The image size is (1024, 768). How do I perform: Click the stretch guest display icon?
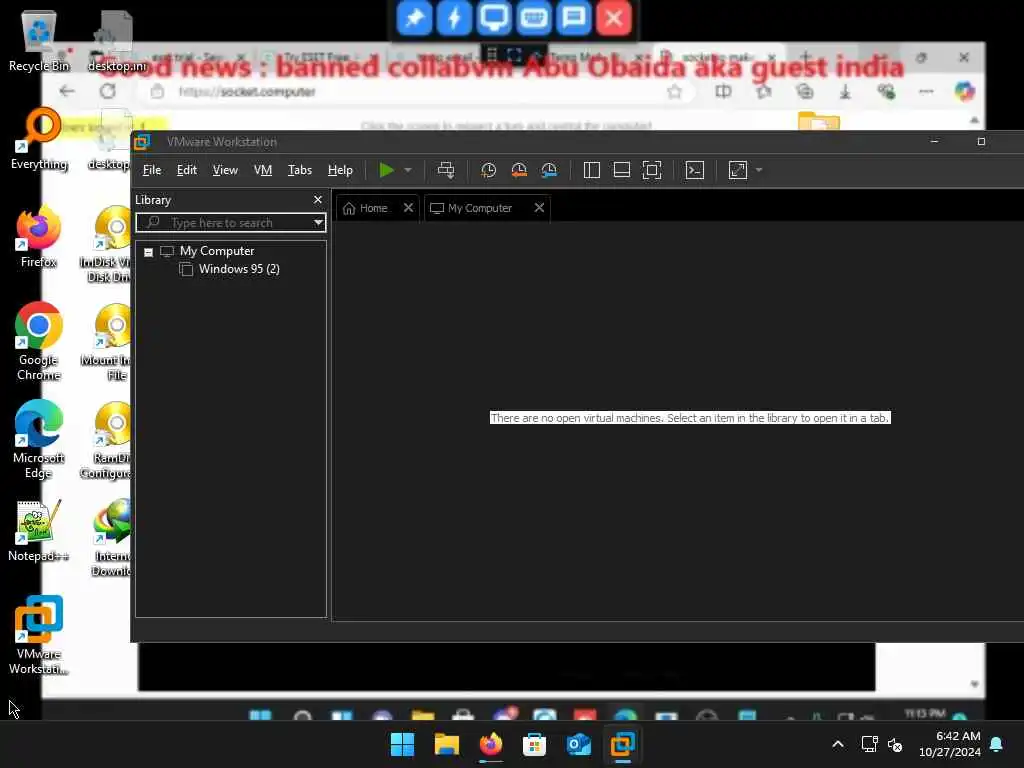coord(738,170)
